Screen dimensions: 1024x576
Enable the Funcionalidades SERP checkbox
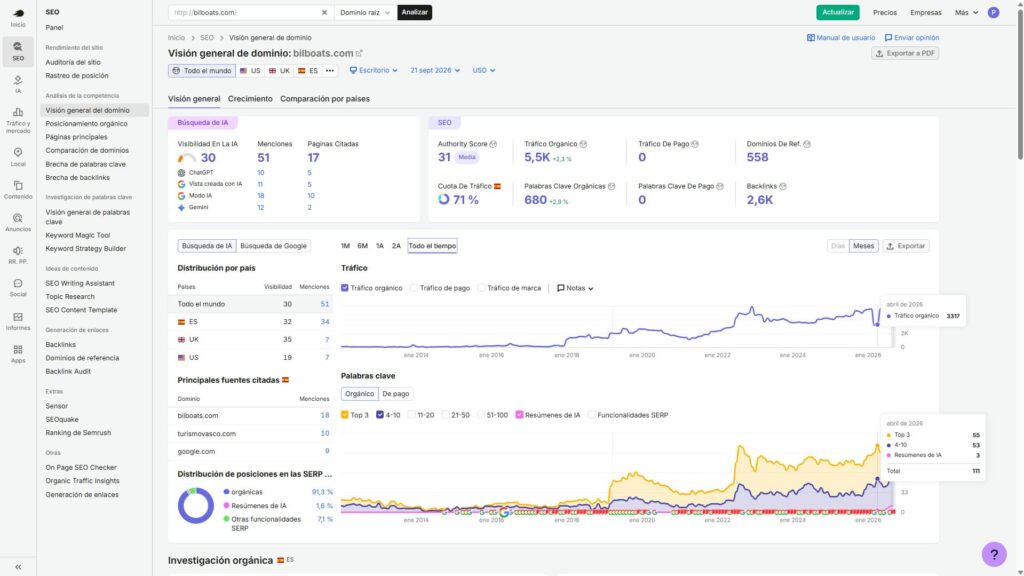tap(592, 415)
